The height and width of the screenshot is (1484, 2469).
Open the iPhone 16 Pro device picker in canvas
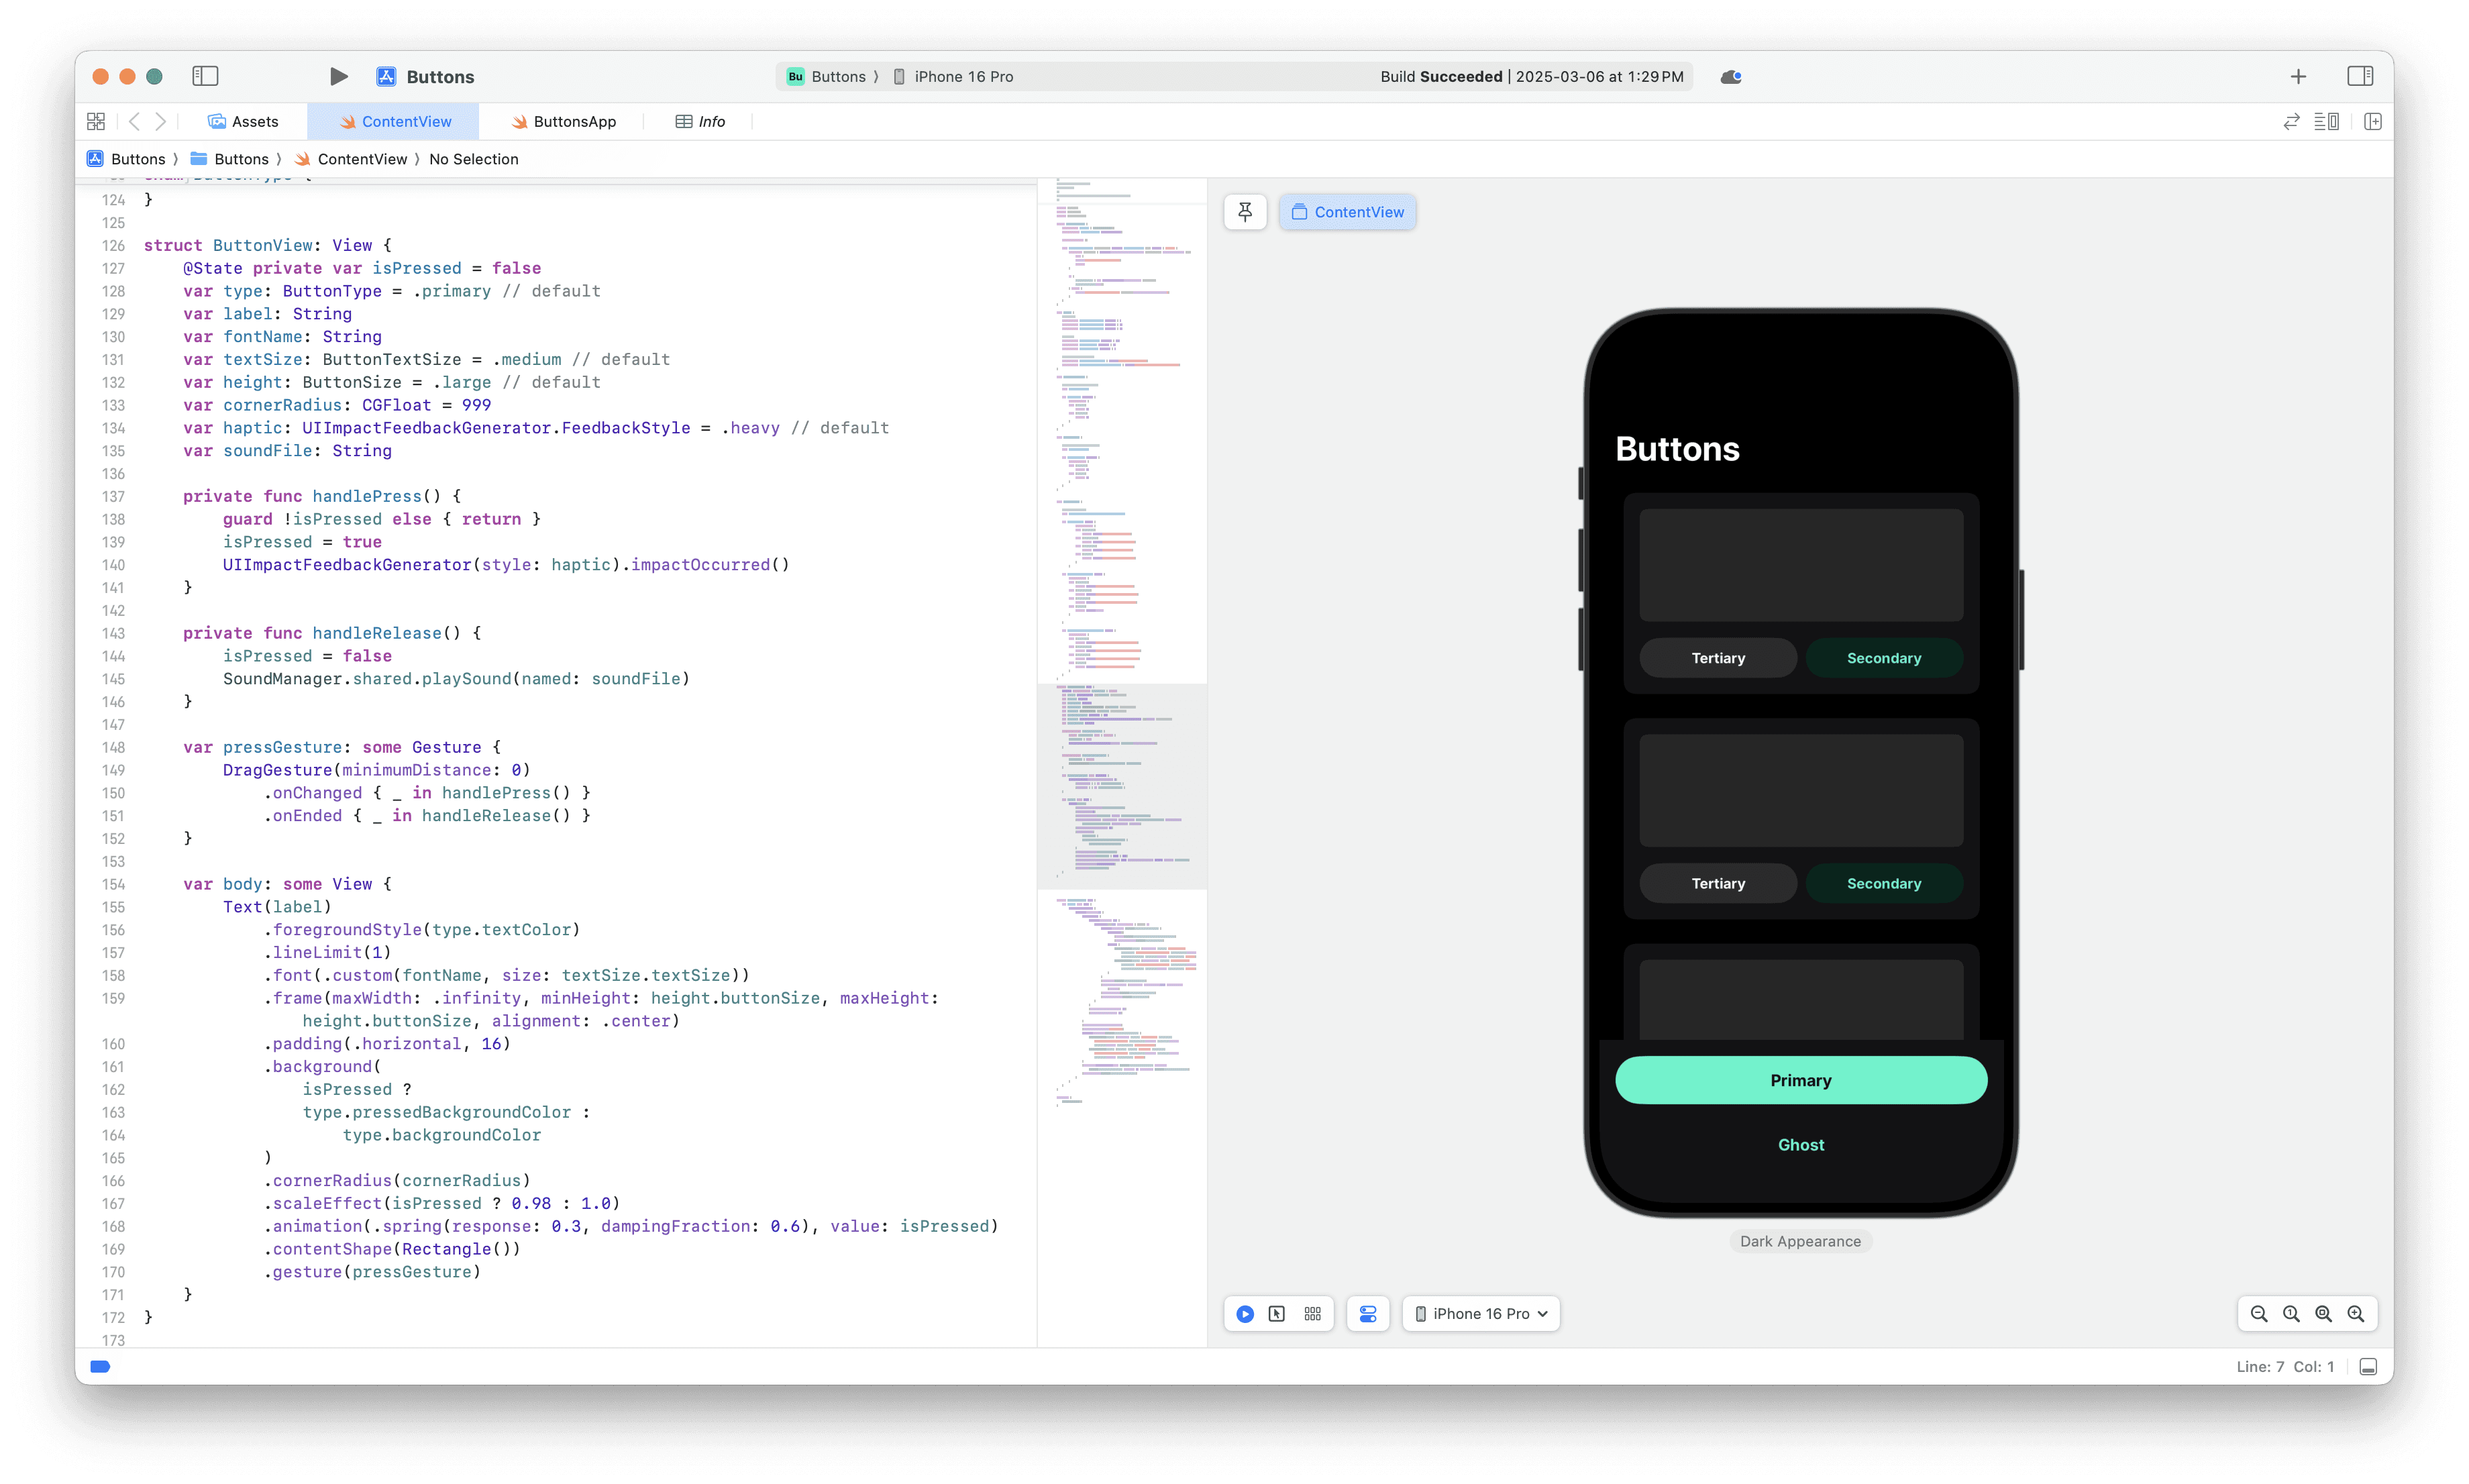tap(1480, 1314)
